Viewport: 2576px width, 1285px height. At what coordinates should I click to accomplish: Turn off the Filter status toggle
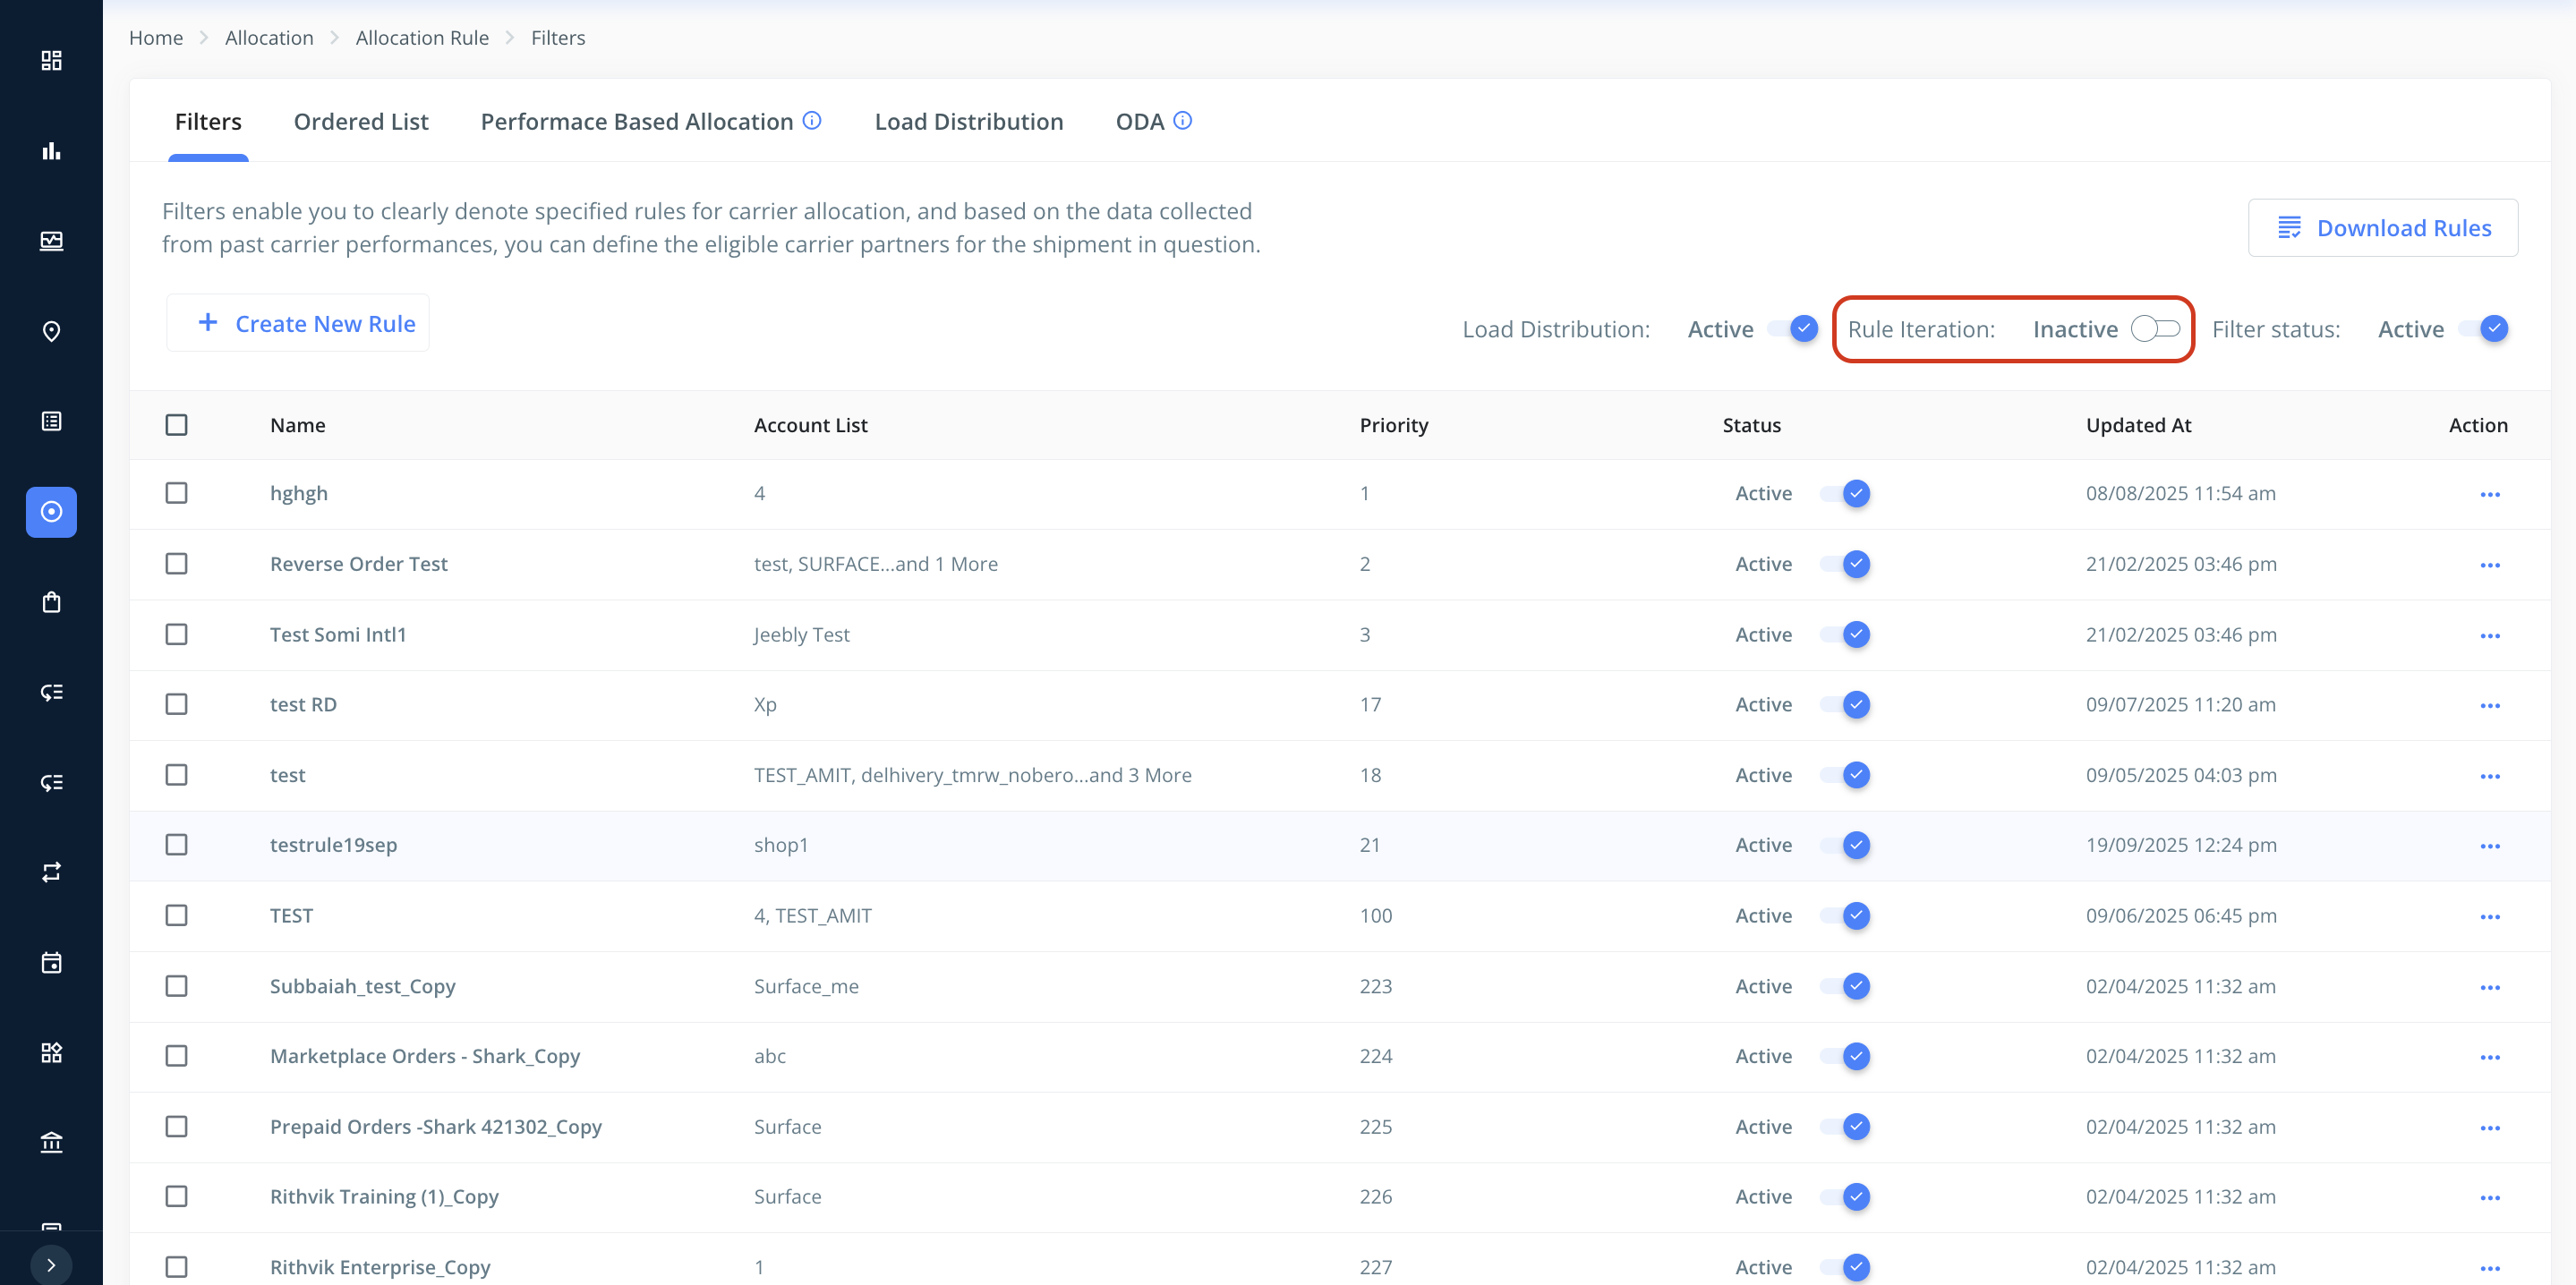coord(2484,329)
